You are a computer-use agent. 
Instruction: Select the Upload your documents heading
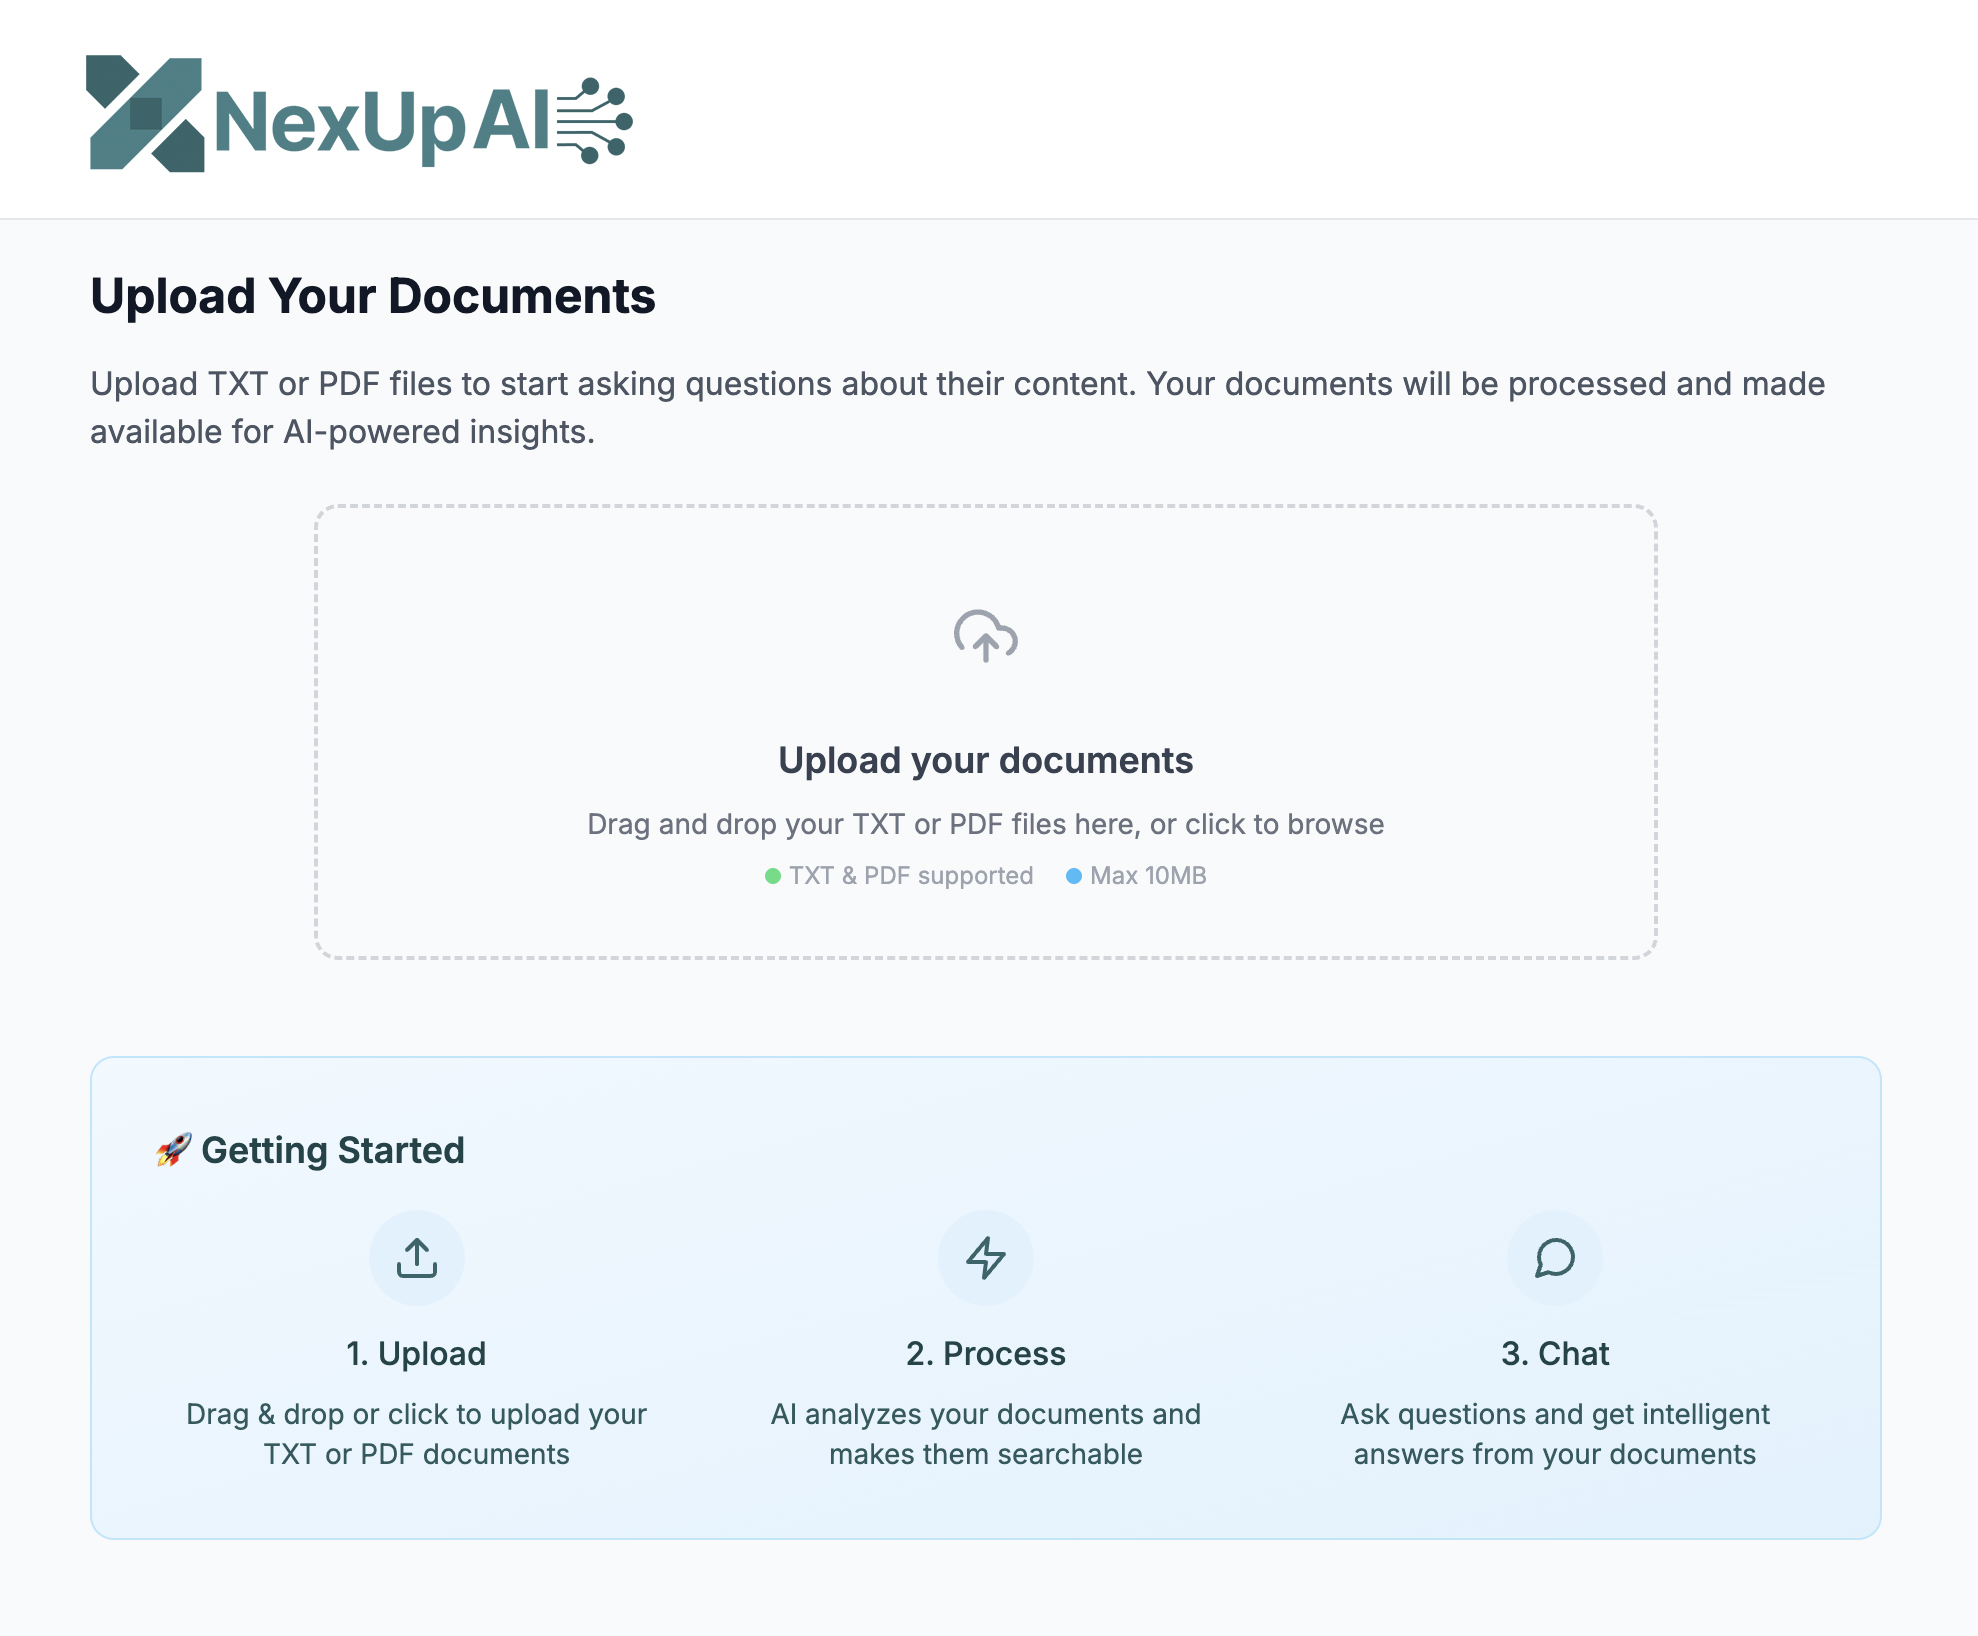[986, 760]
